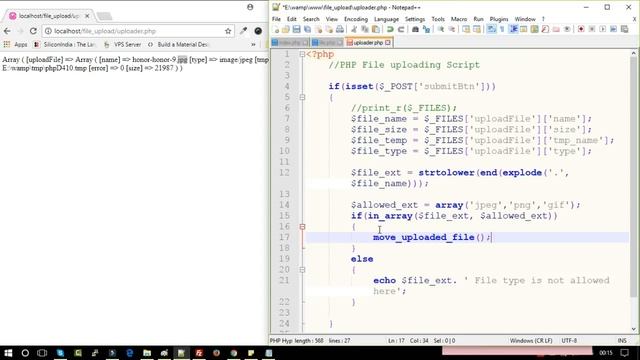Viewport: 640px width, 360px height.
Task: Open the Function List panel icon
Action: pyautogui.click(x=545, y=29)
